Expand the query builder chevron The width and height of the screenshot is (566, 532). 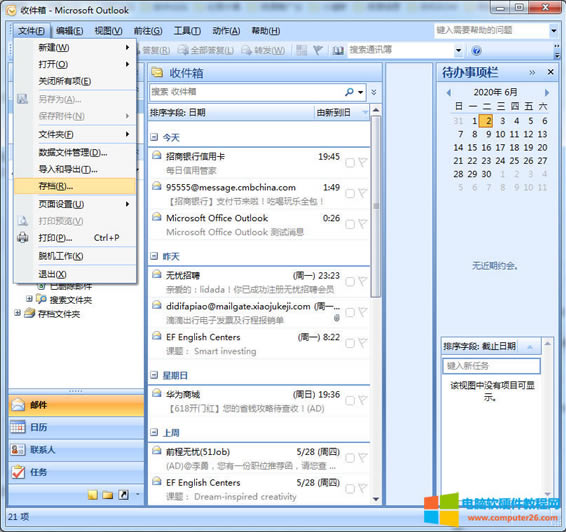point(374,92)
